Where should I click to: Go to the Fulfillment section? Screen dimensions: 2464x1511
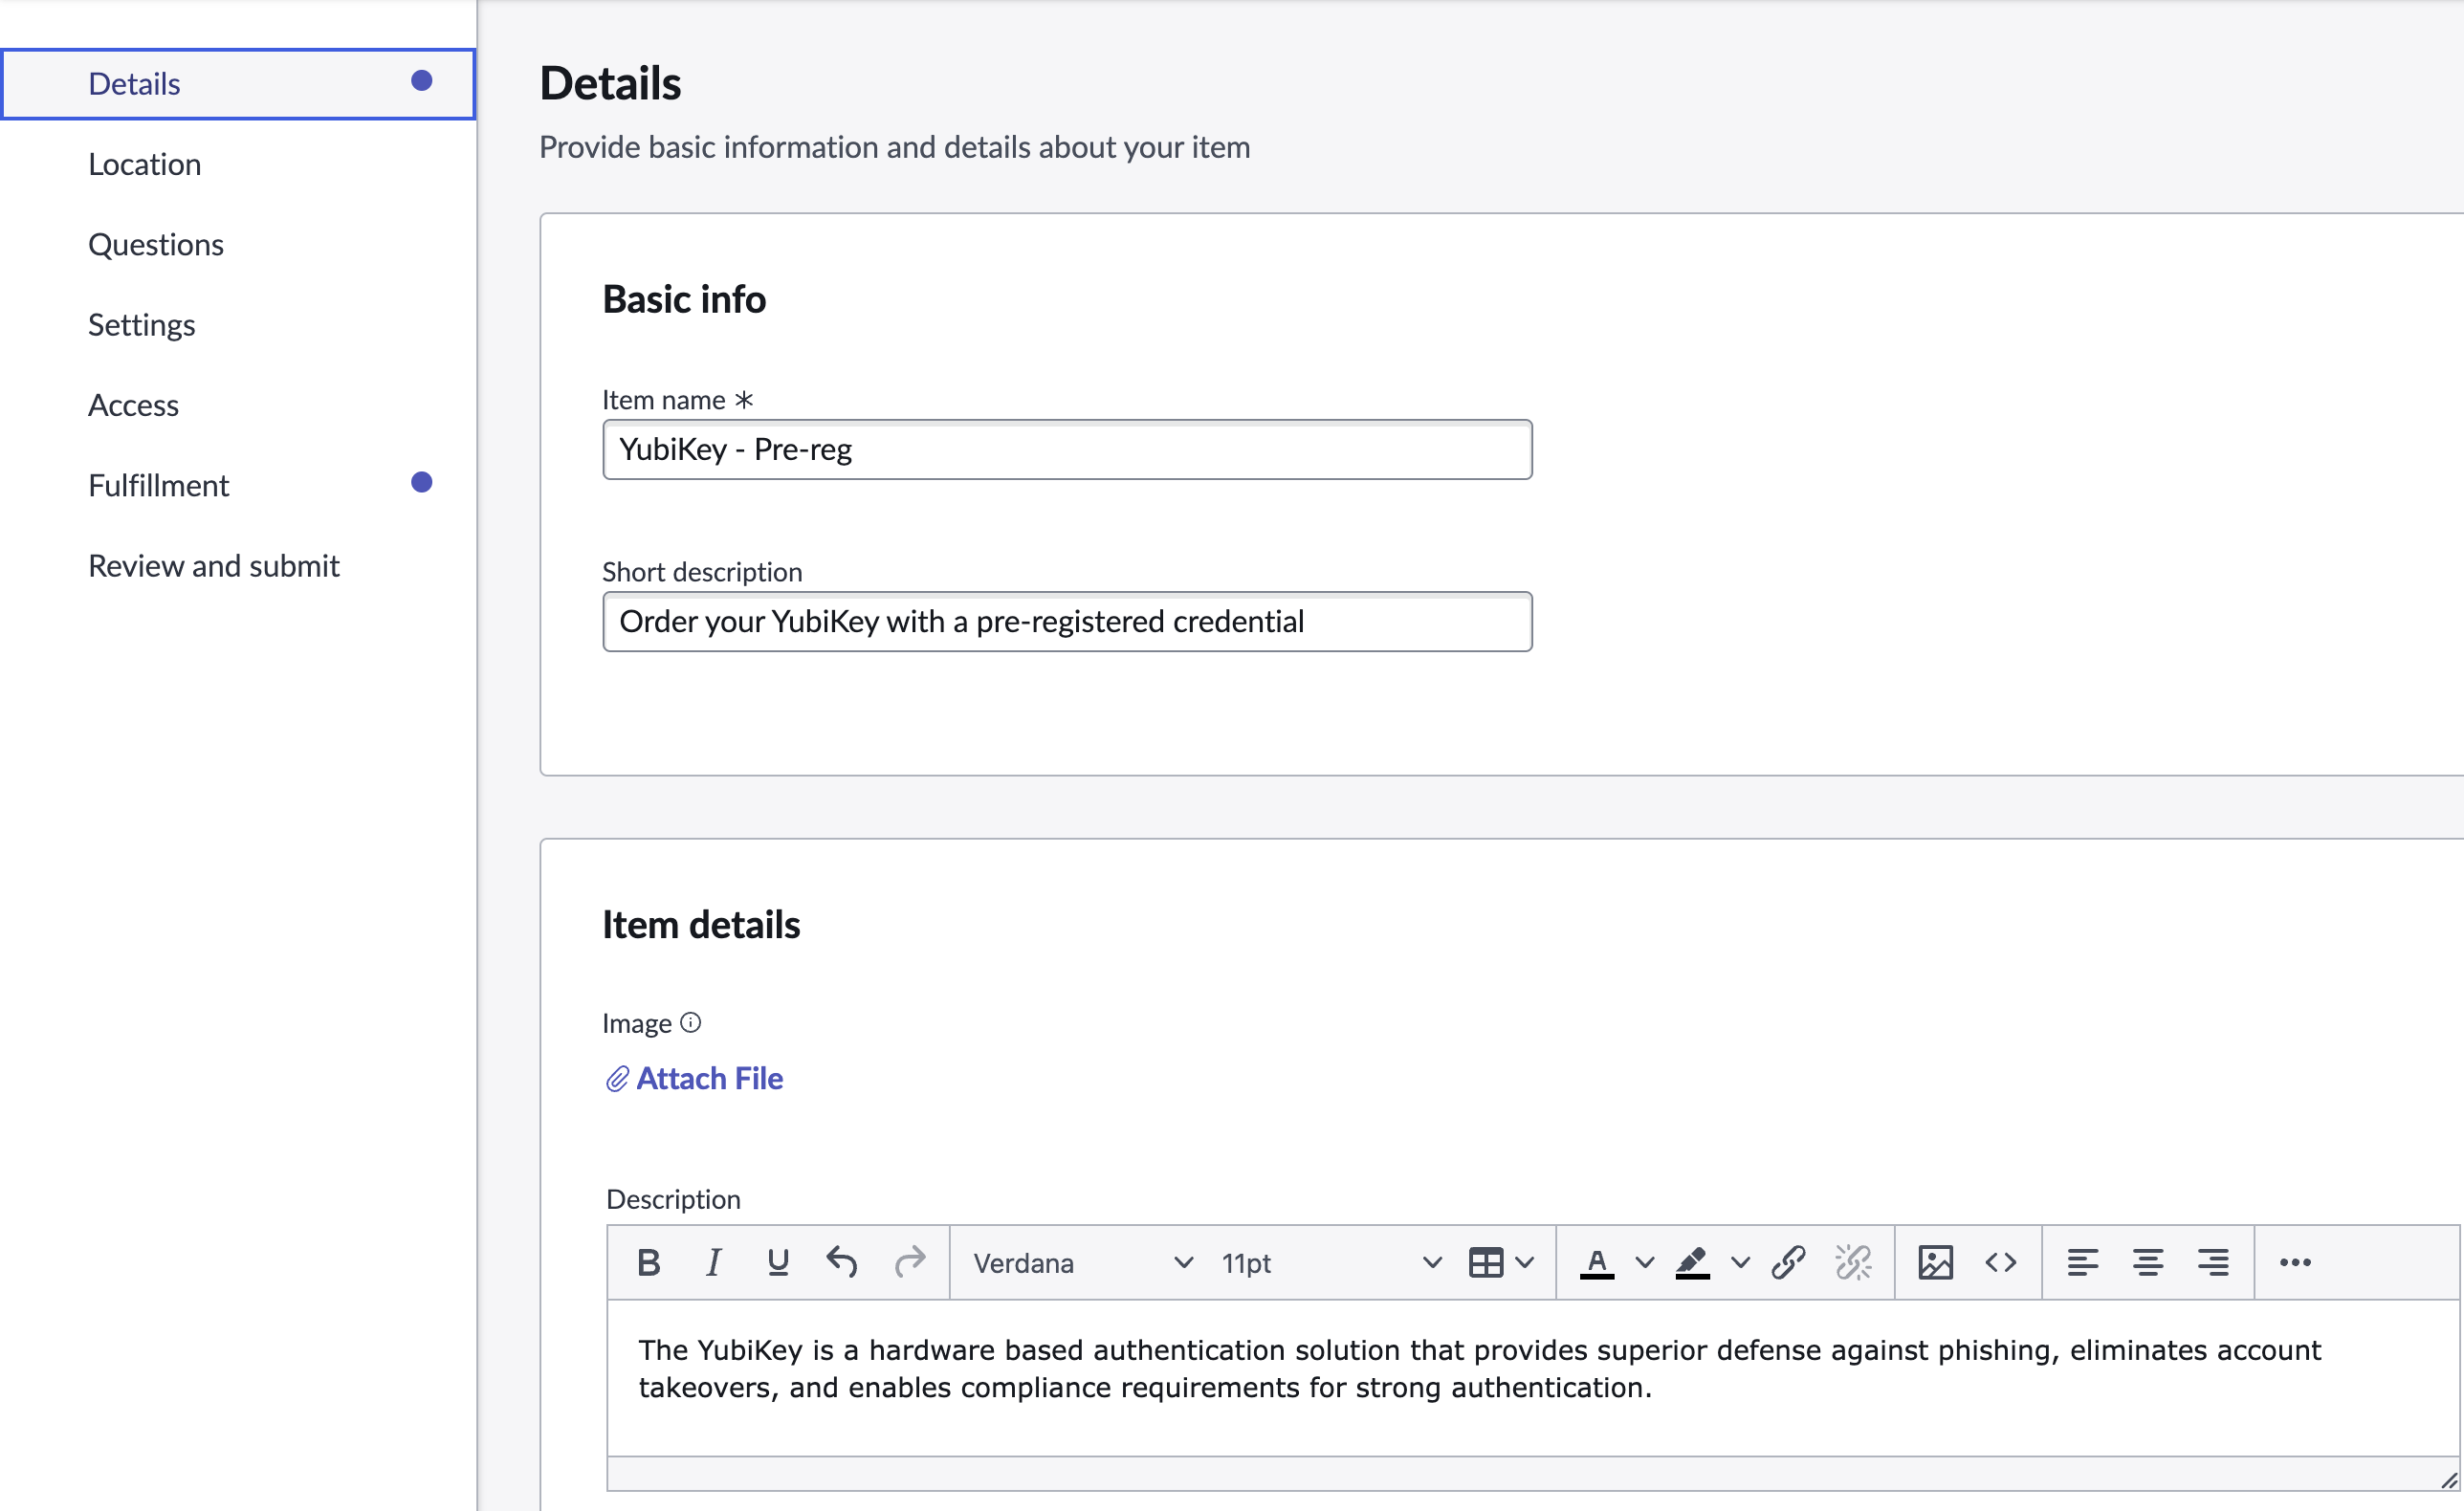pos(238,485)
